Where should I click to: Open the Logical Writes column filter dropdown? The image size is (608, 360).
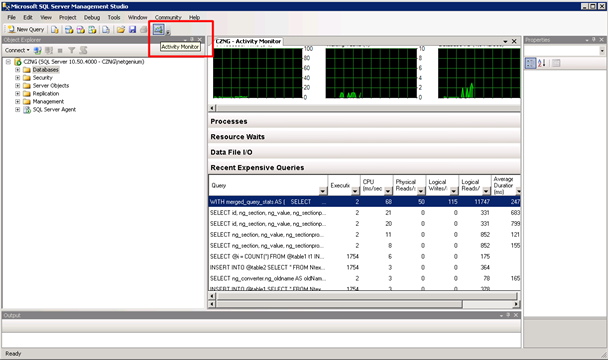453,191
